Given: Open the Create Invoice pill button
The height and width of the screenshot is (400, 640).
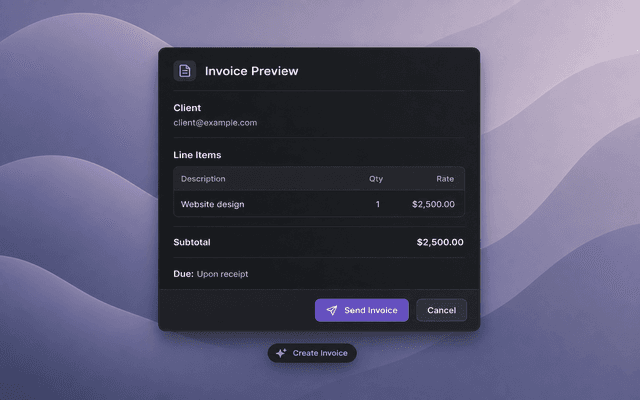Looking at the screenshot, I should point(312,353).
